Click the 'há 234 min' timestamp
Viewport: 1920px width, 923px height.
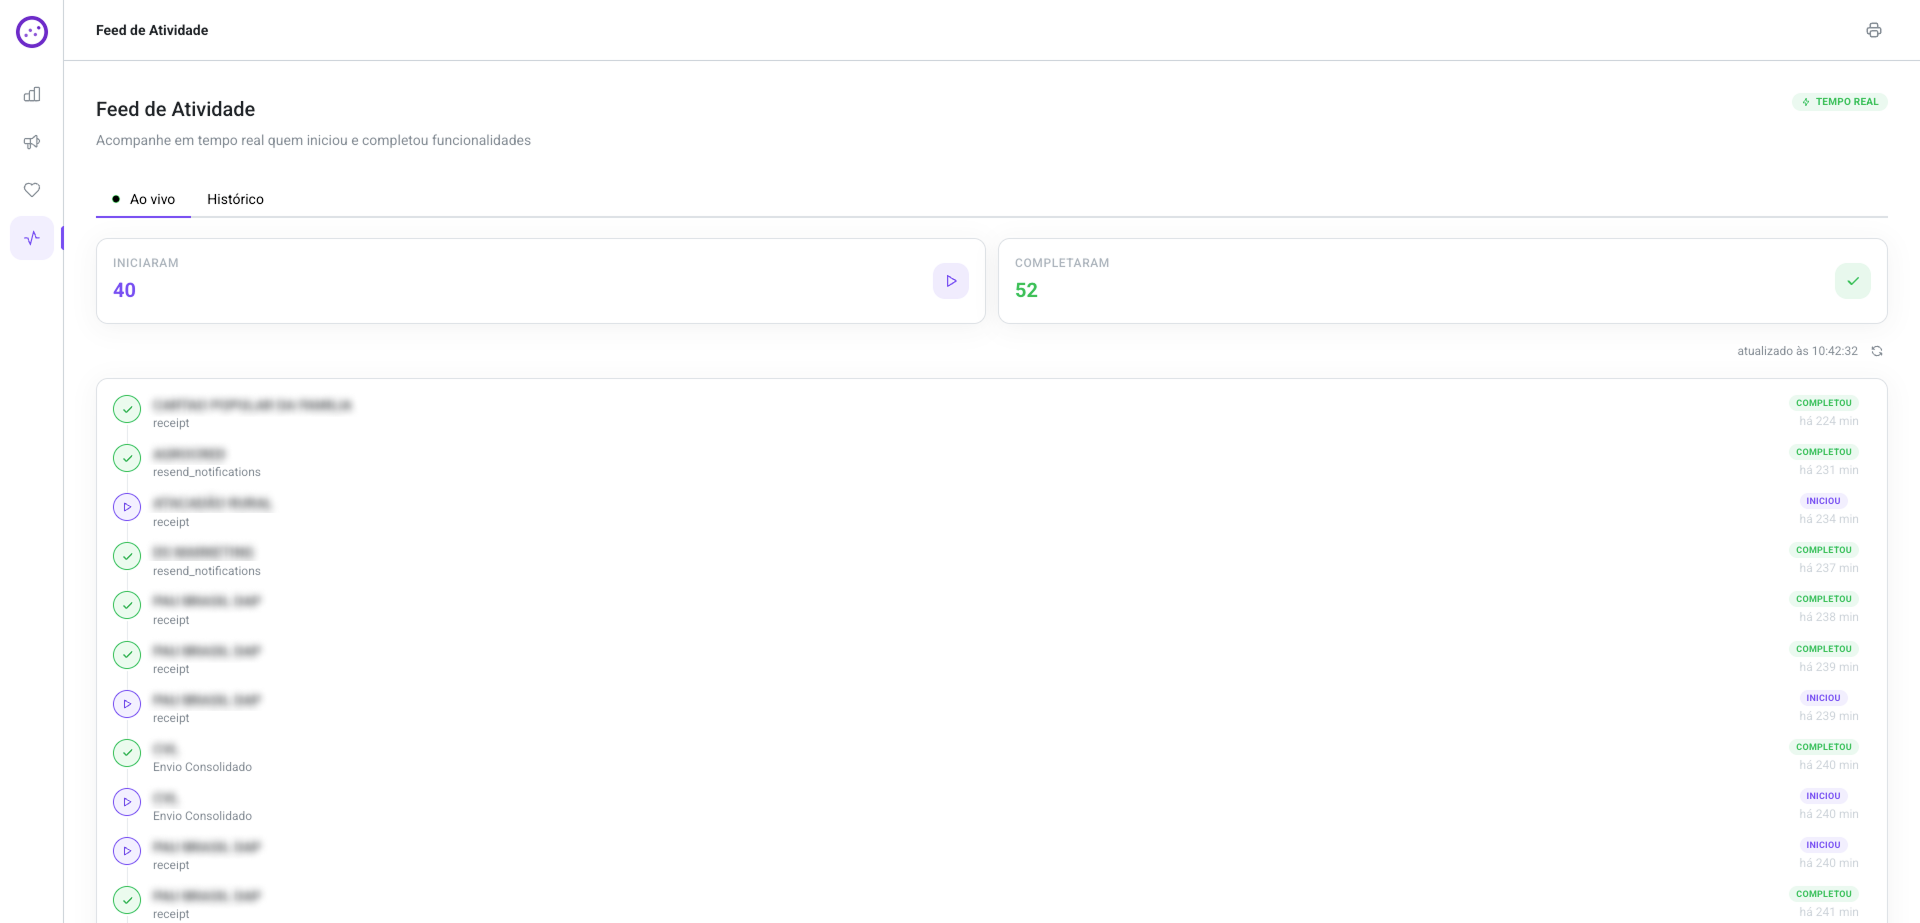(x=1829, y=519)
